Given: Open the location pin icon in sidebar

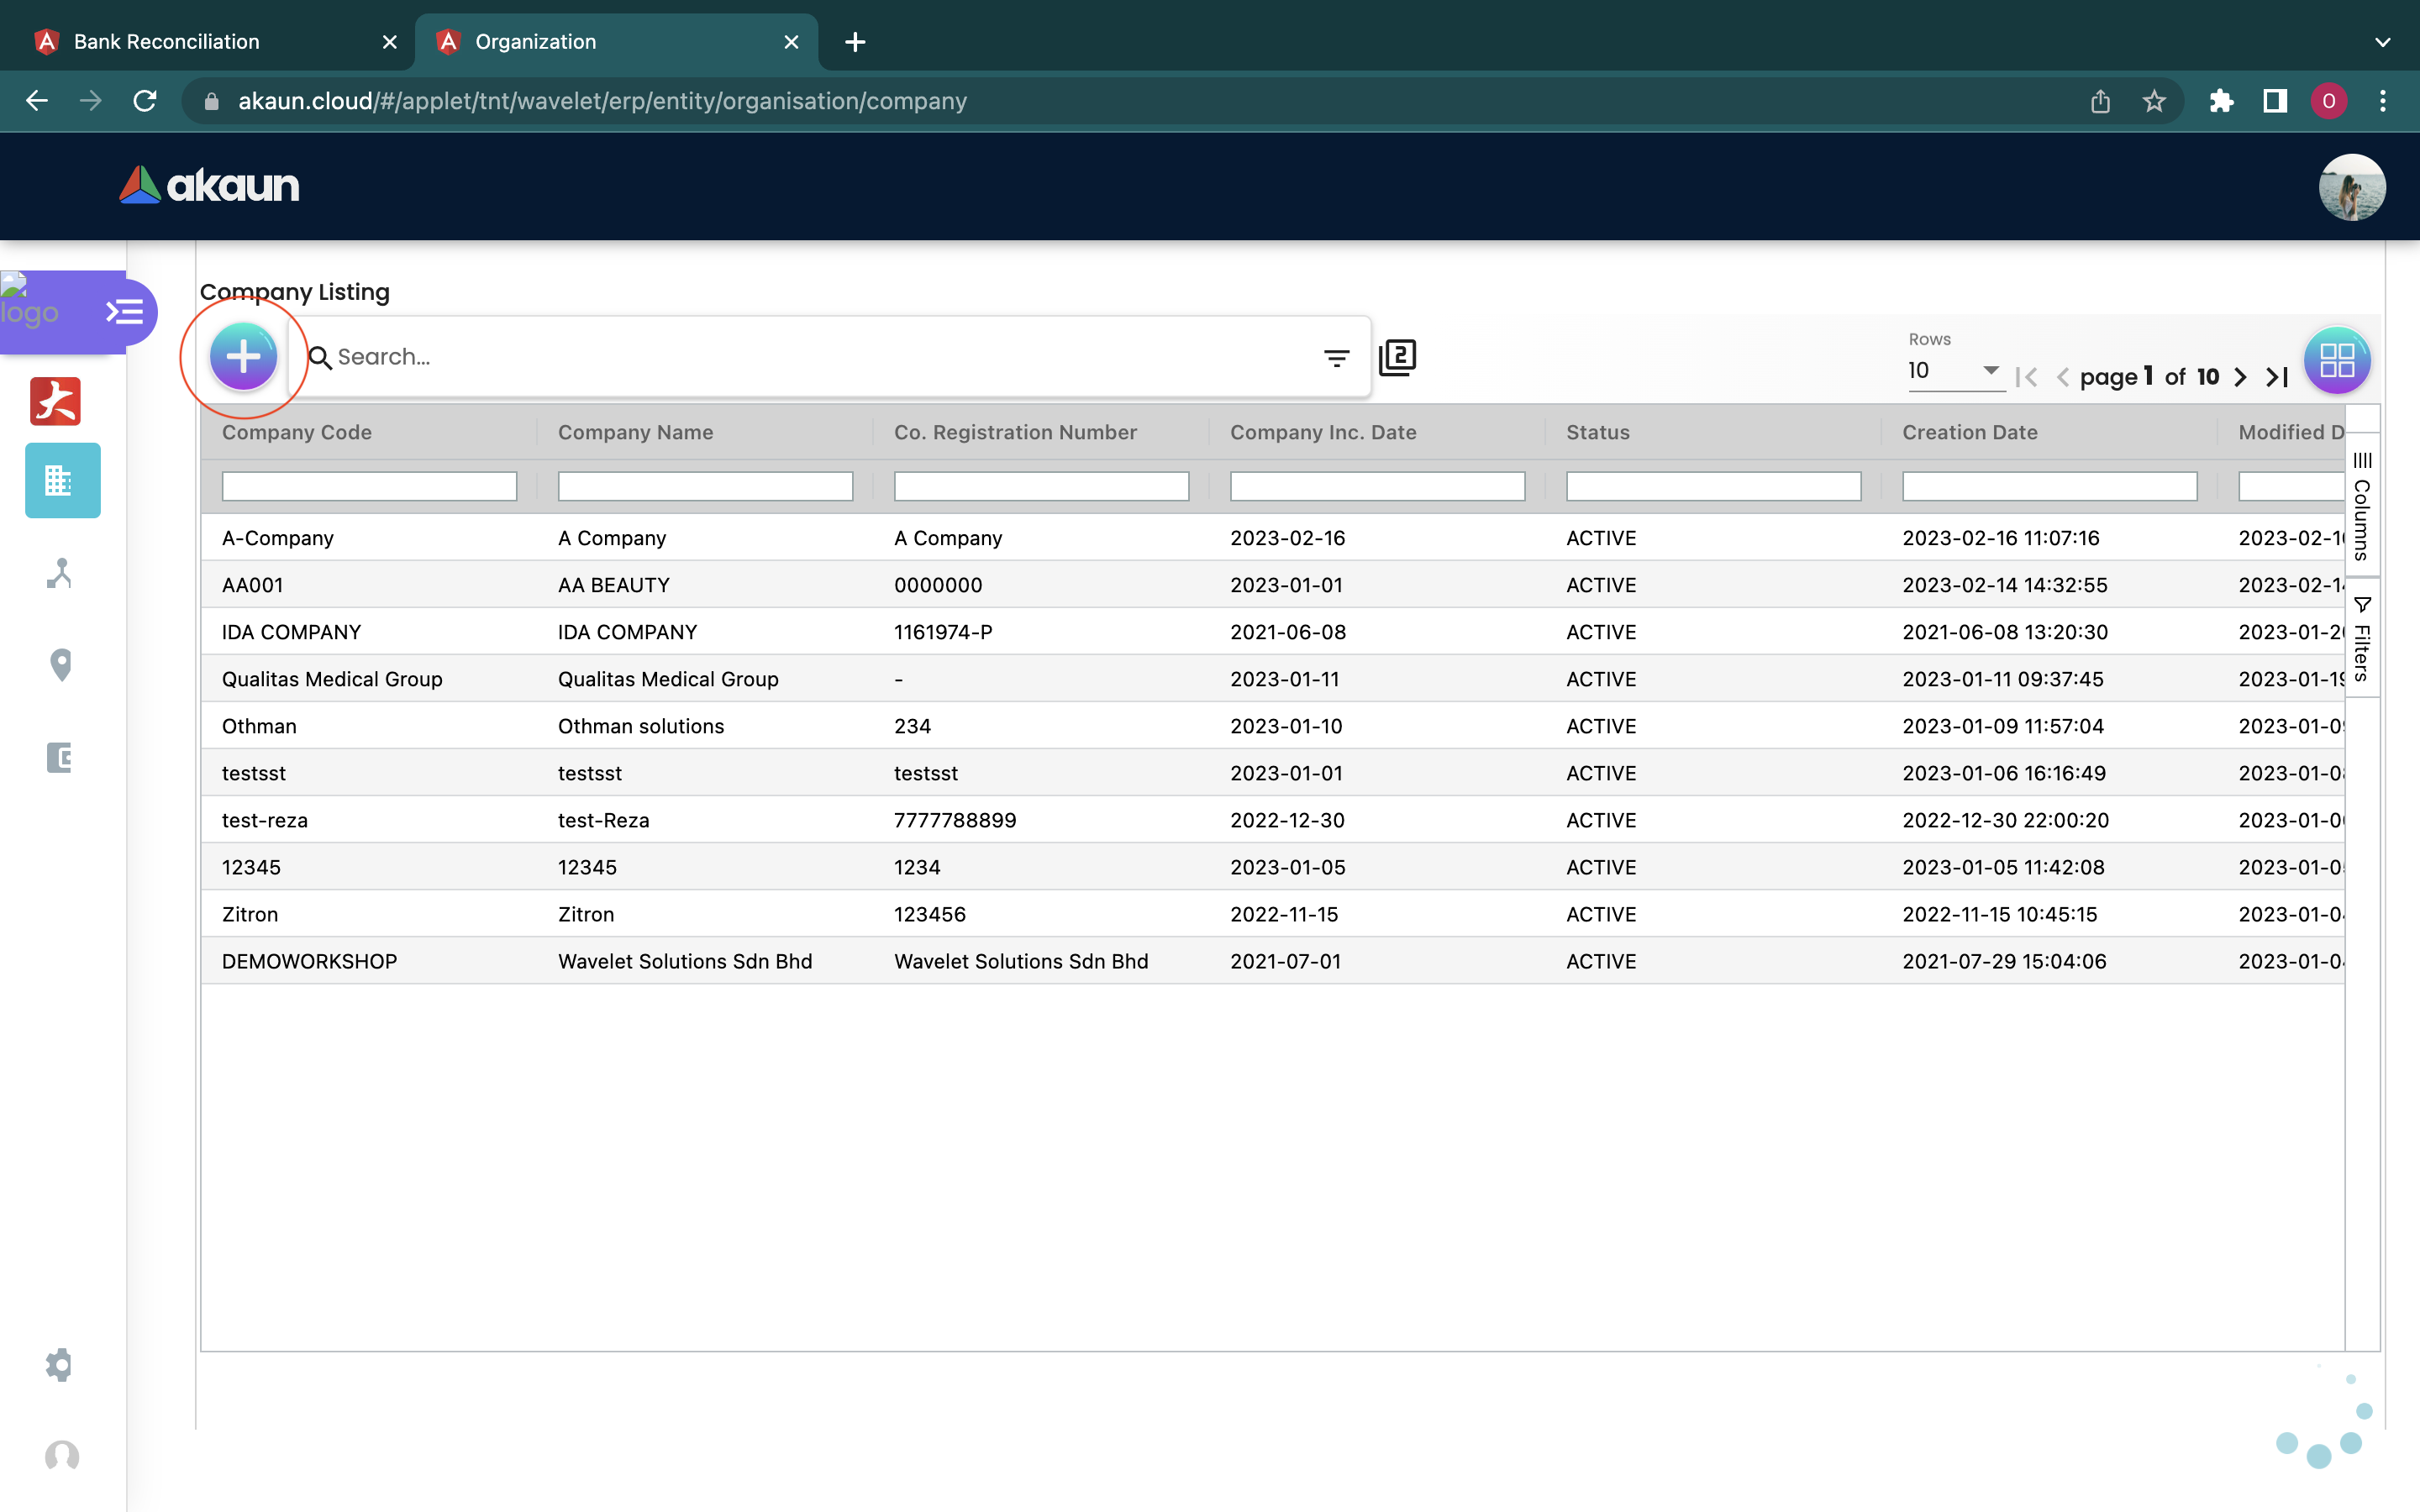Looking at the screenshot, I should 61,665.
